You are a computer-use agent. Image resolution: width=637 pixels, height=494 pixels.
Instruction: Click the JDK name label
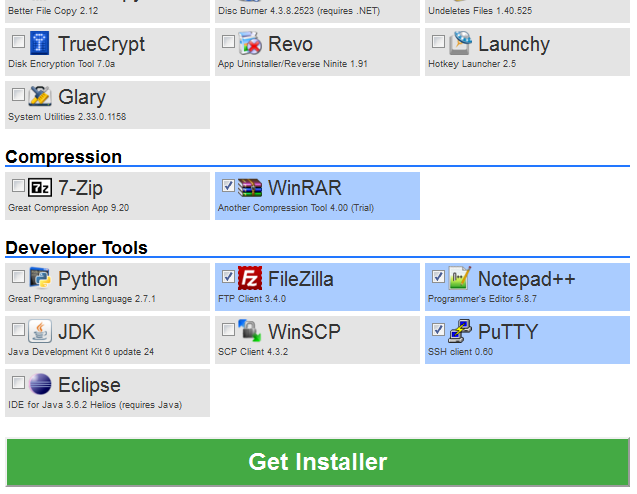click(x=76, y=332)
